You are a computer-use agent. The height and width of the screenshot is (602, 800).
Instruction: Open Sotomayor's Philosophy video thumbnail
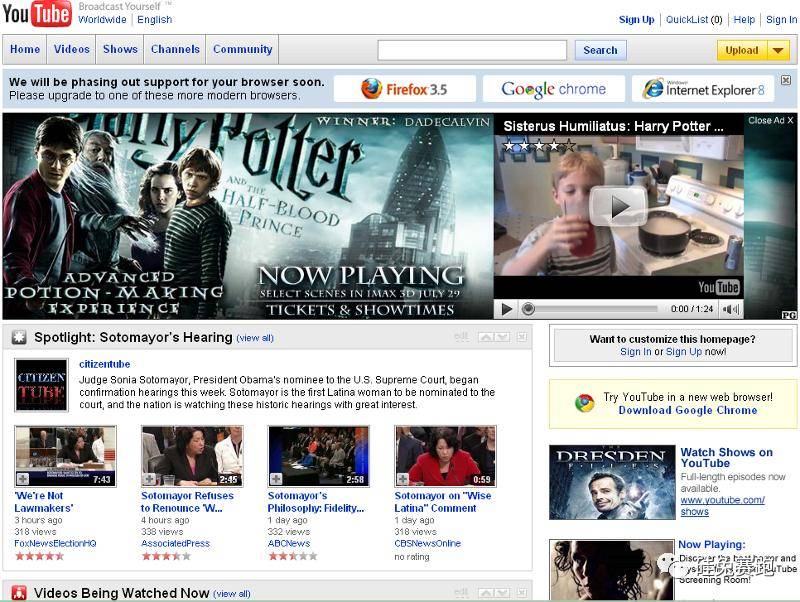tap(318, 456)
